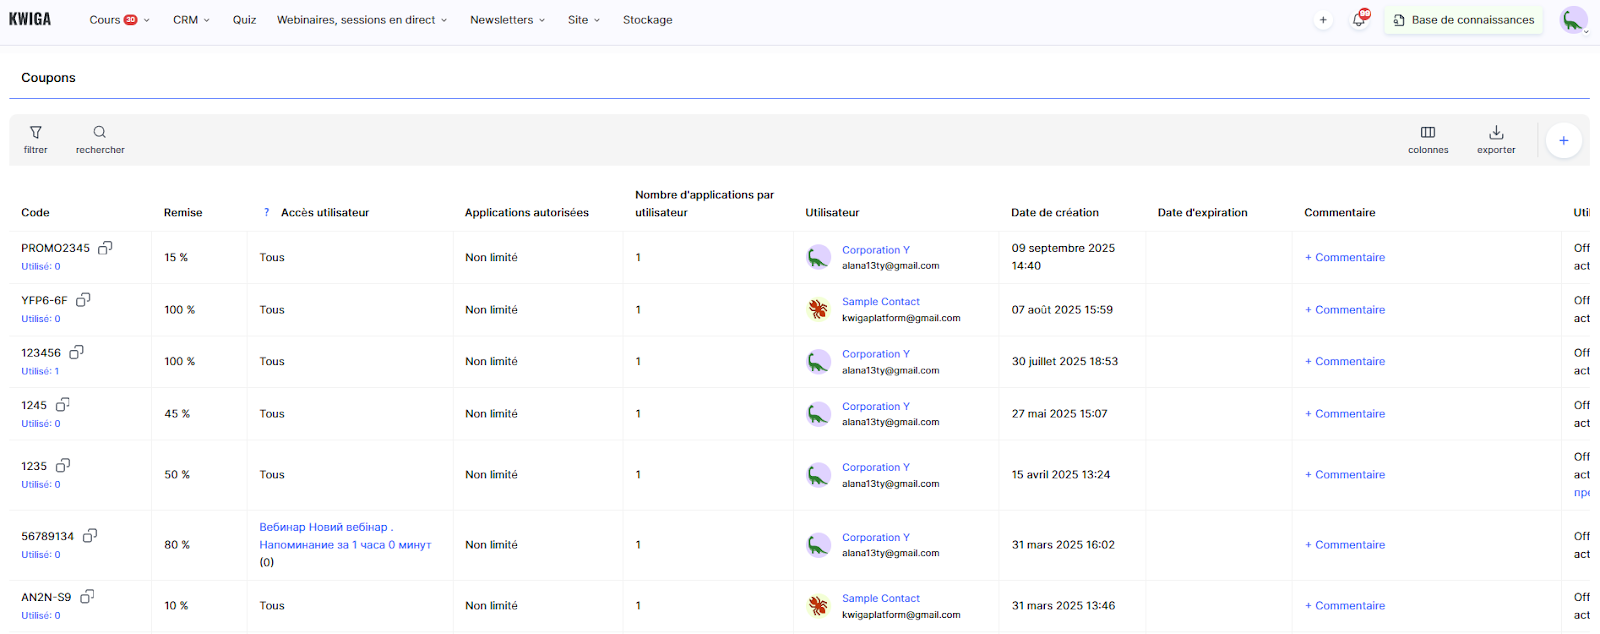Export coupons with exporter icon
The height and width of the screenshot is (634, 1600).
click(1496, 139)
